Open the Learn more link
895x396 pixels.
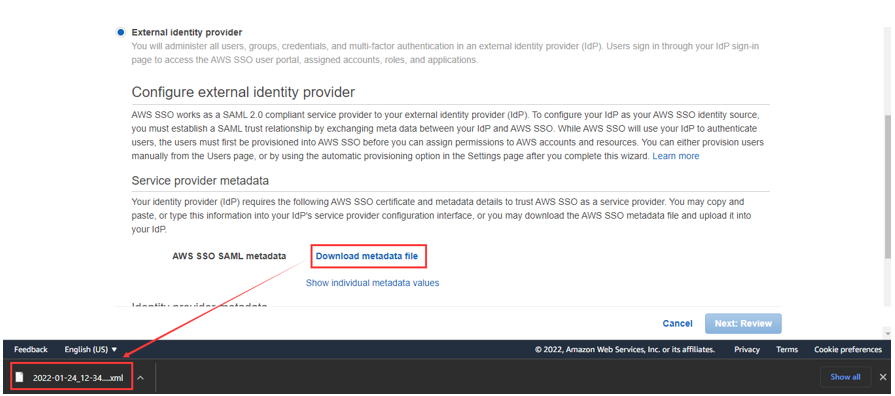coord(676,156)
